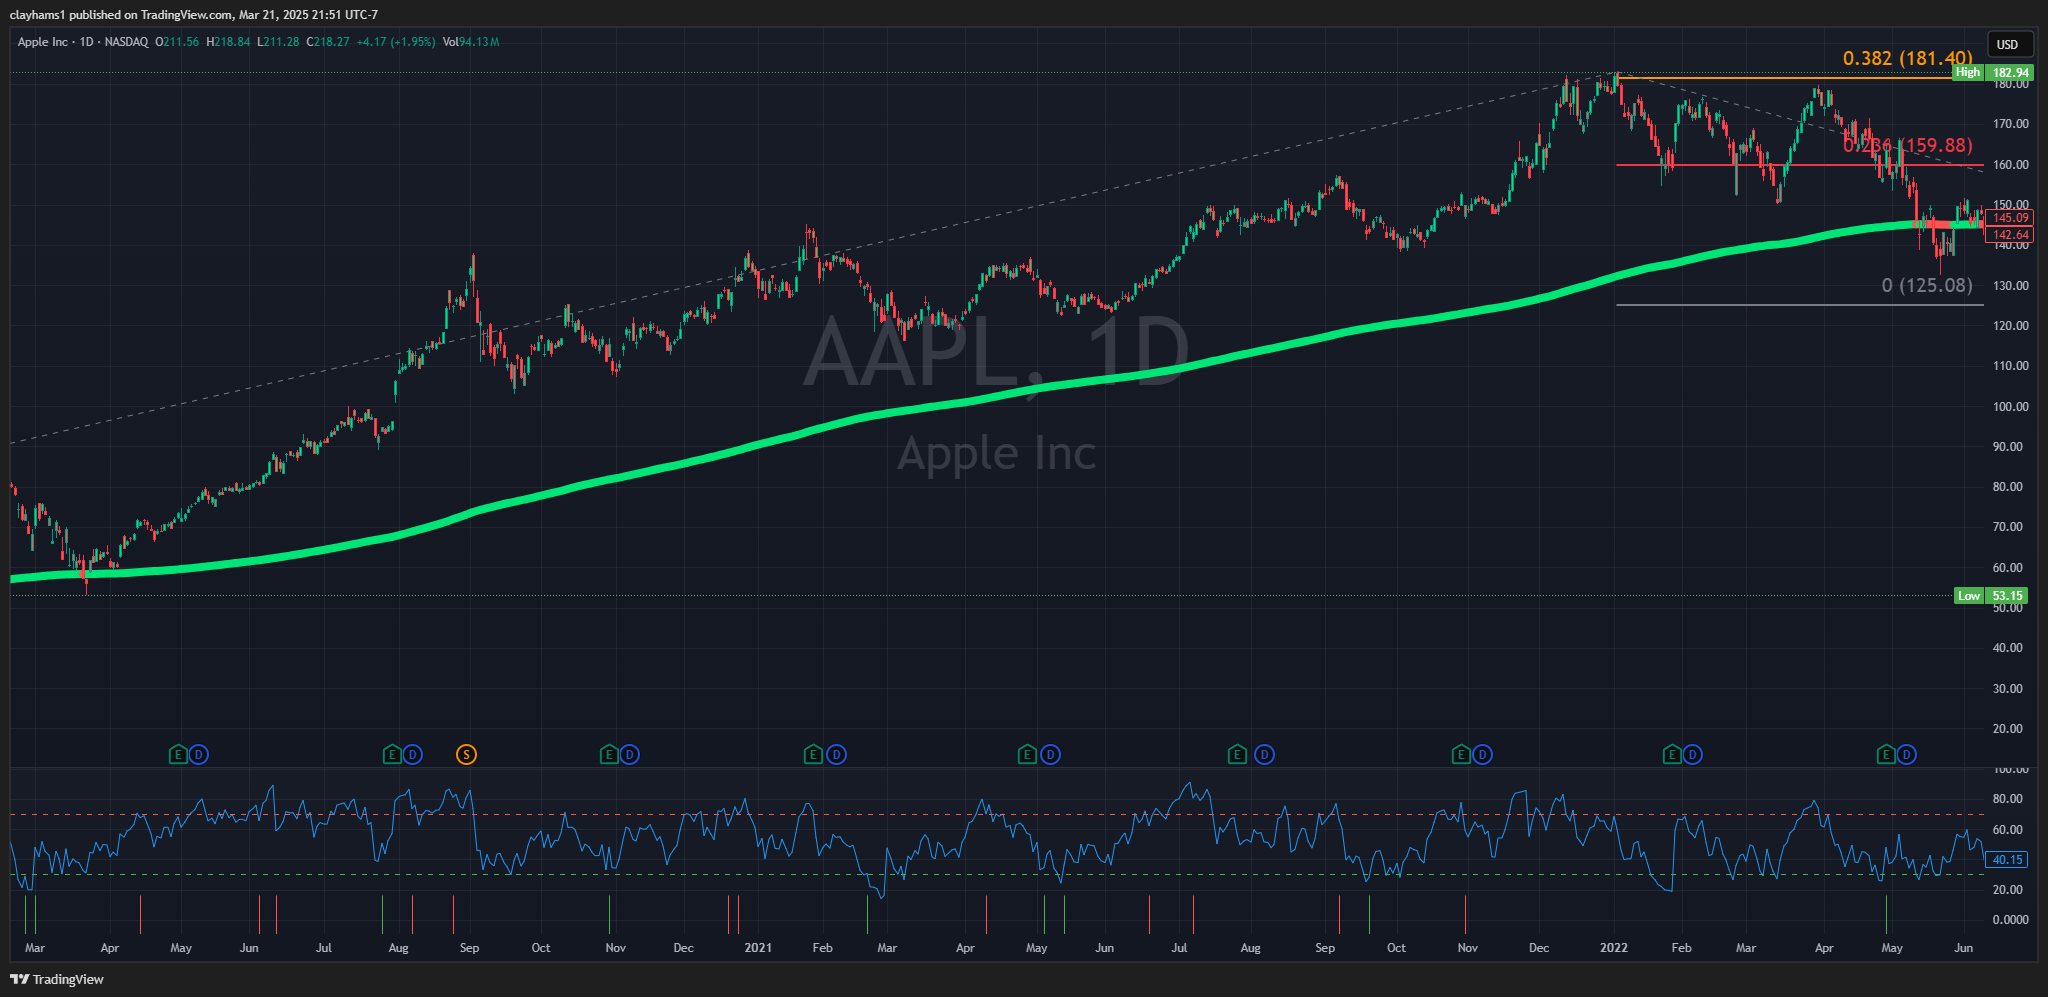Open the earnings E icon above May 2021
The height and width of the screenshot is (997, 2048).
point(1027,754)
